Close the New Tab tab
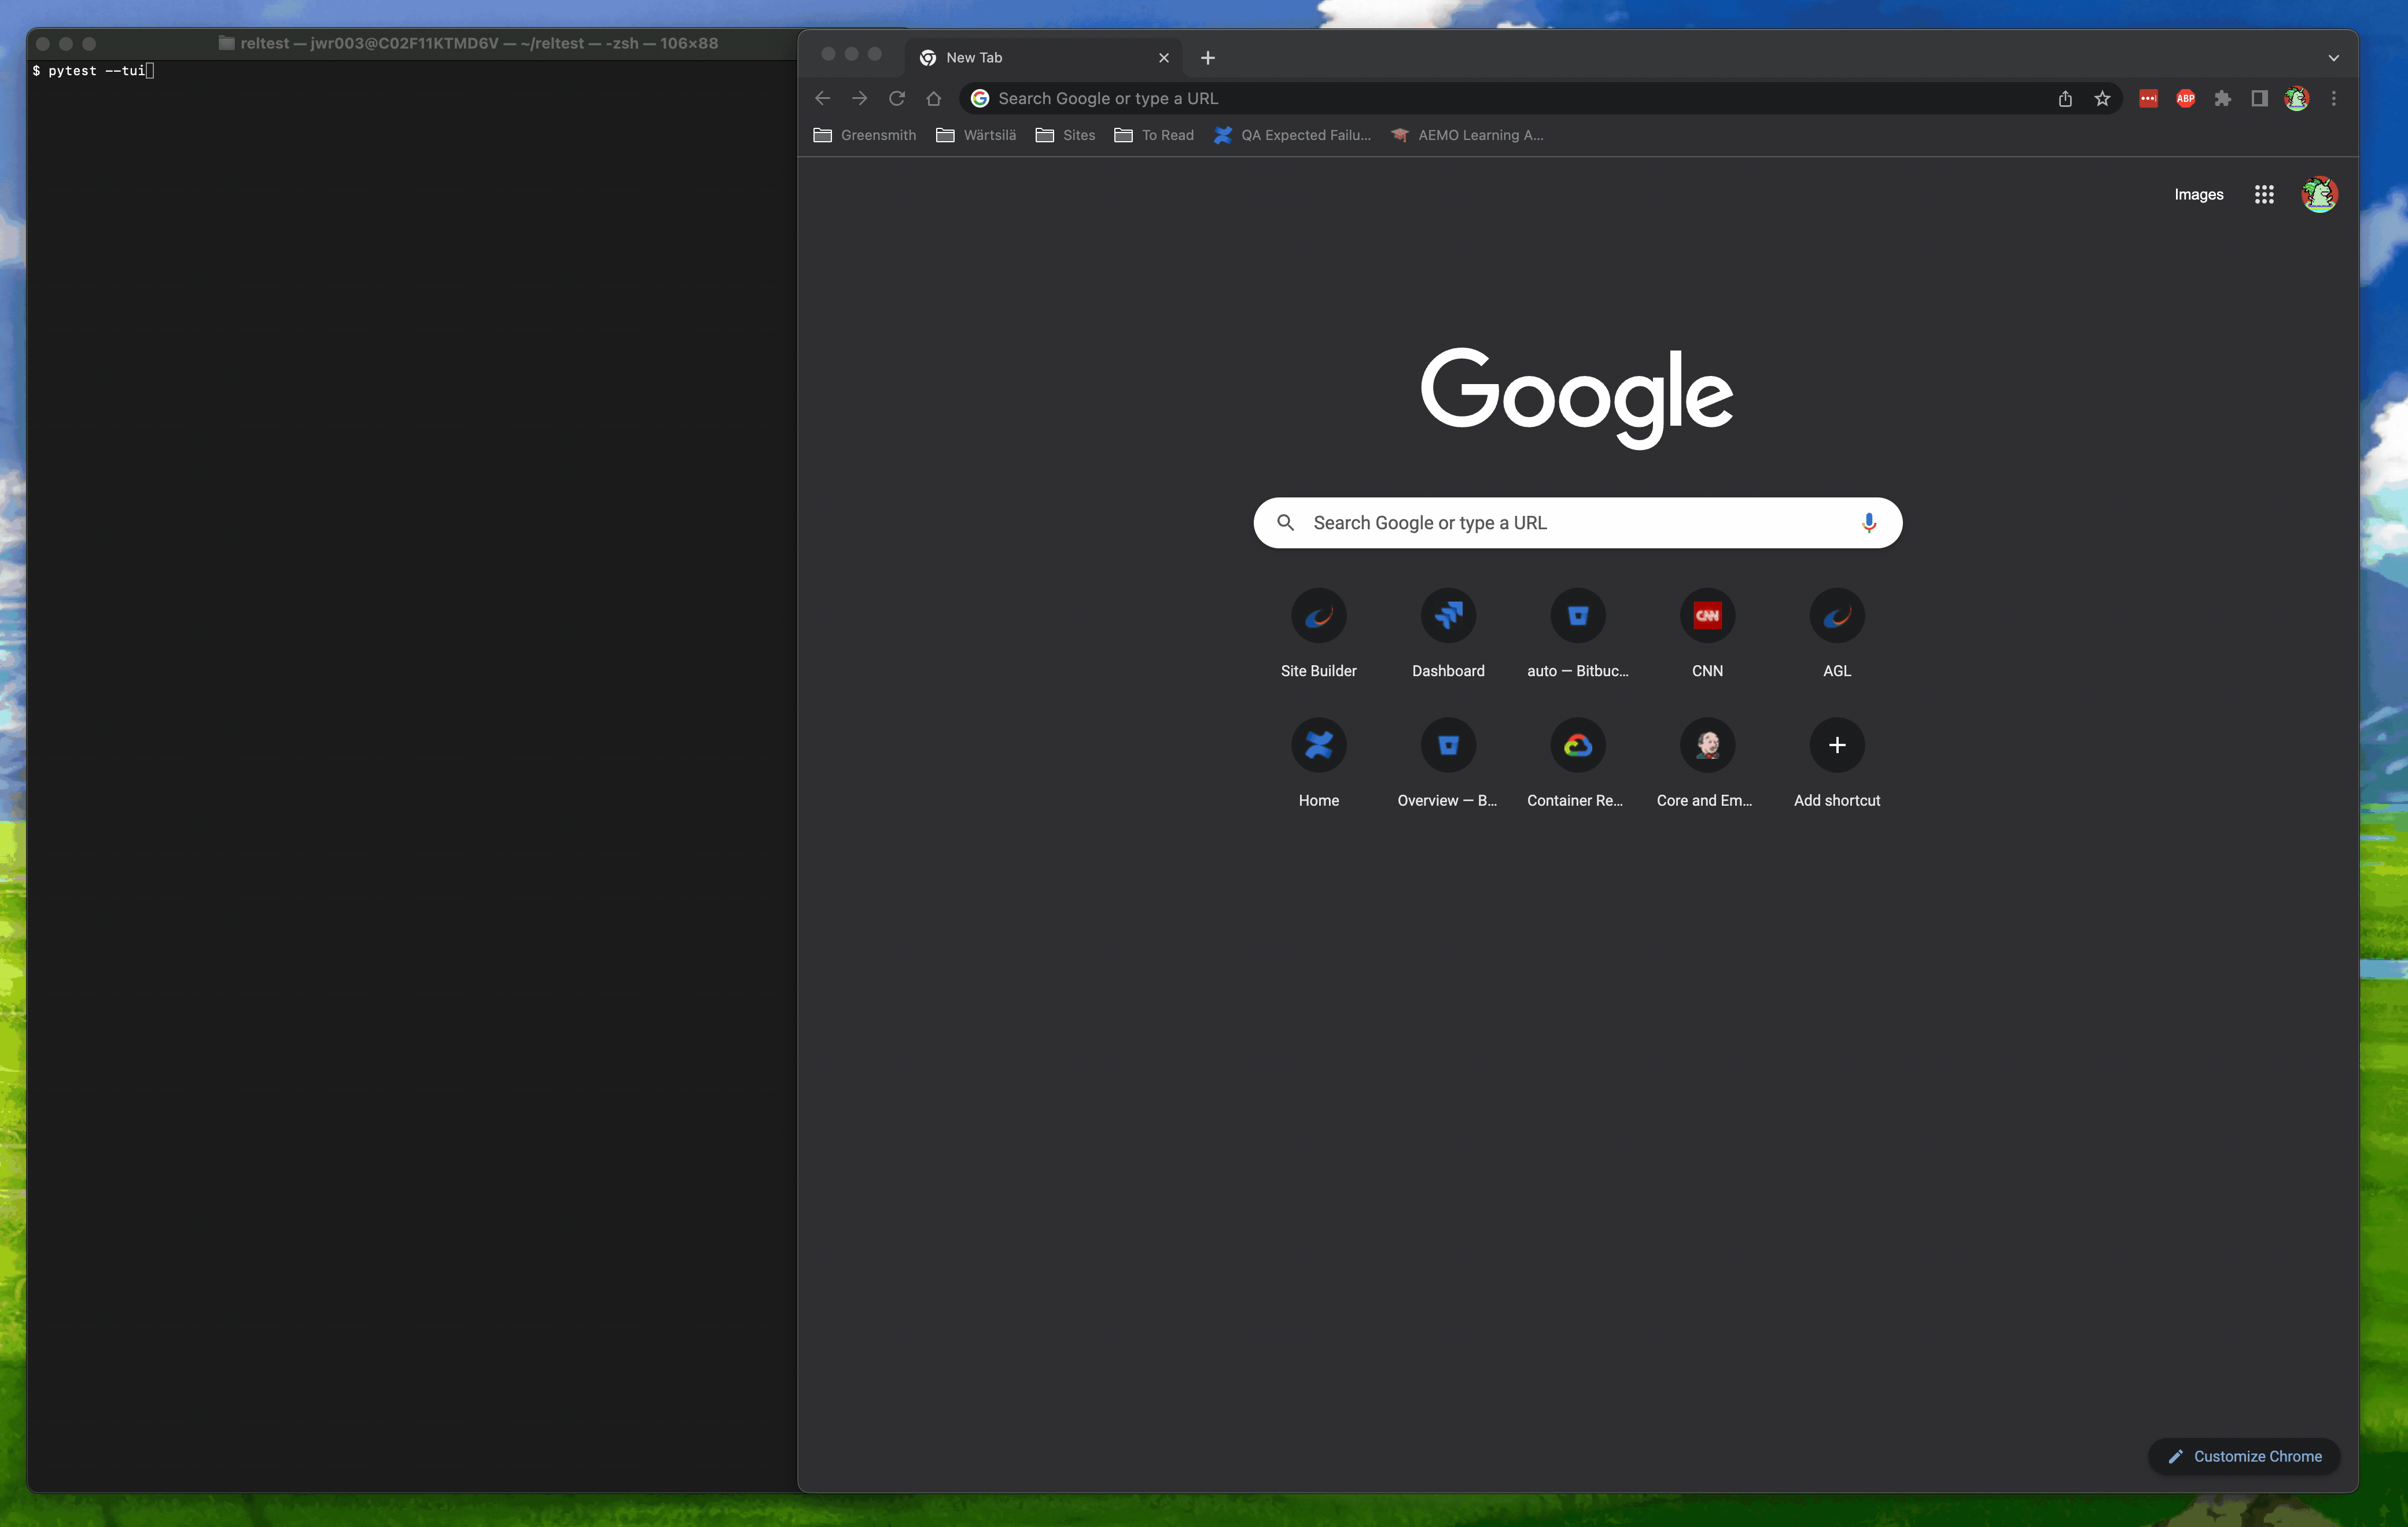Viewport: 2408px width, 1527px height. [x=1164, y=58]
